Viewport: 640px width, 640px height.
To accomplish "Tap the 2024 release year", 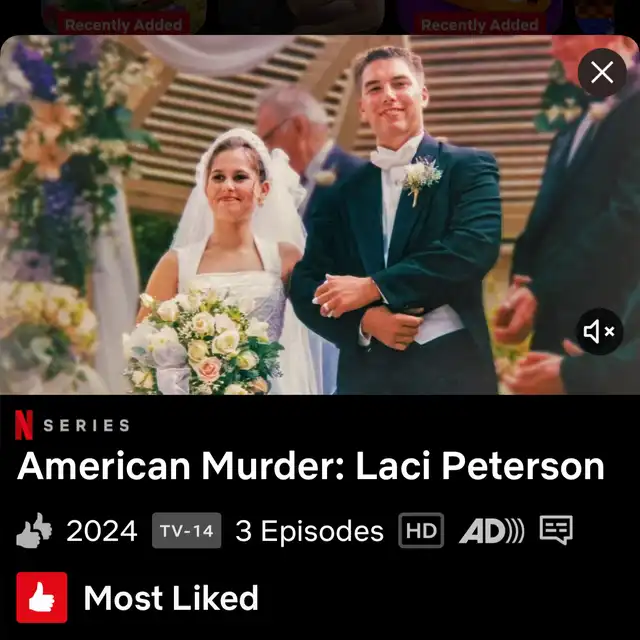I will click(102, 531).
